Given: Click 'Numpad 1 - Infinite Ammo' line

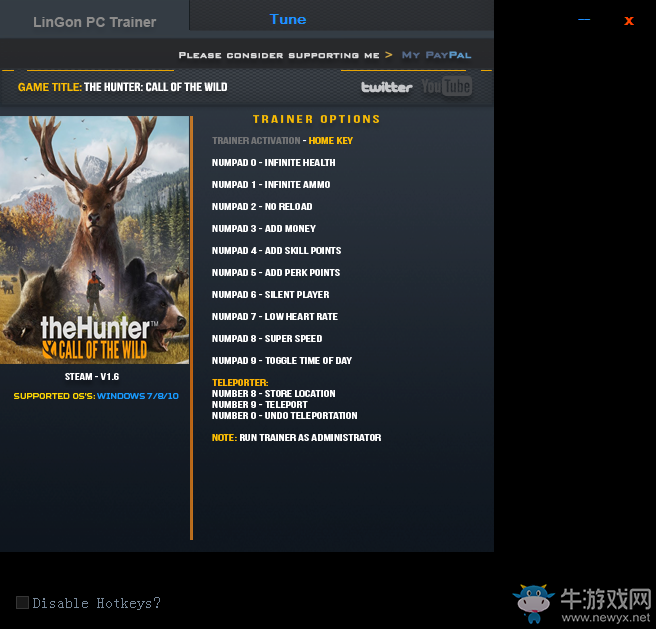Looking at the screenshot, I should [271, 185].
